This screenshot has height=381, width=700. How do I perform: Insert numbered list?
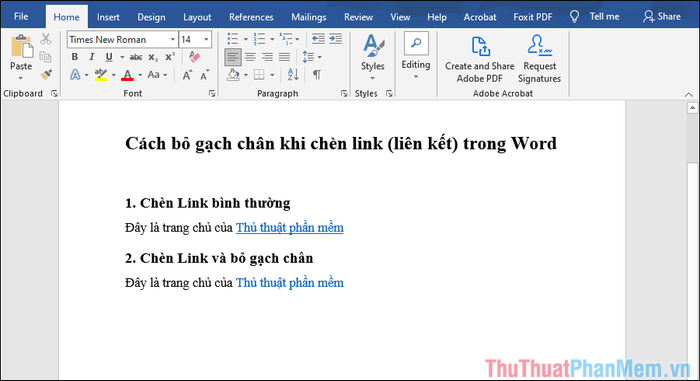coord(259,39)
